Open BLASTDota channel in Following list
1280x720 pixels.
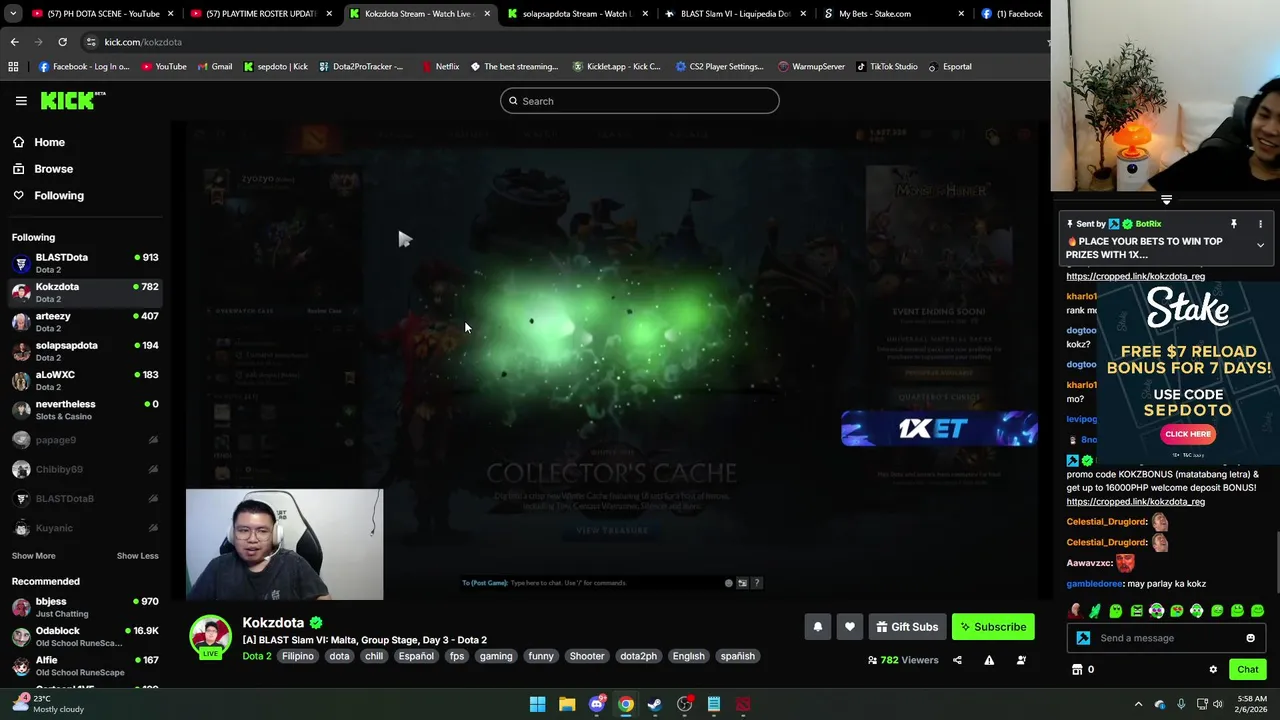85,263
